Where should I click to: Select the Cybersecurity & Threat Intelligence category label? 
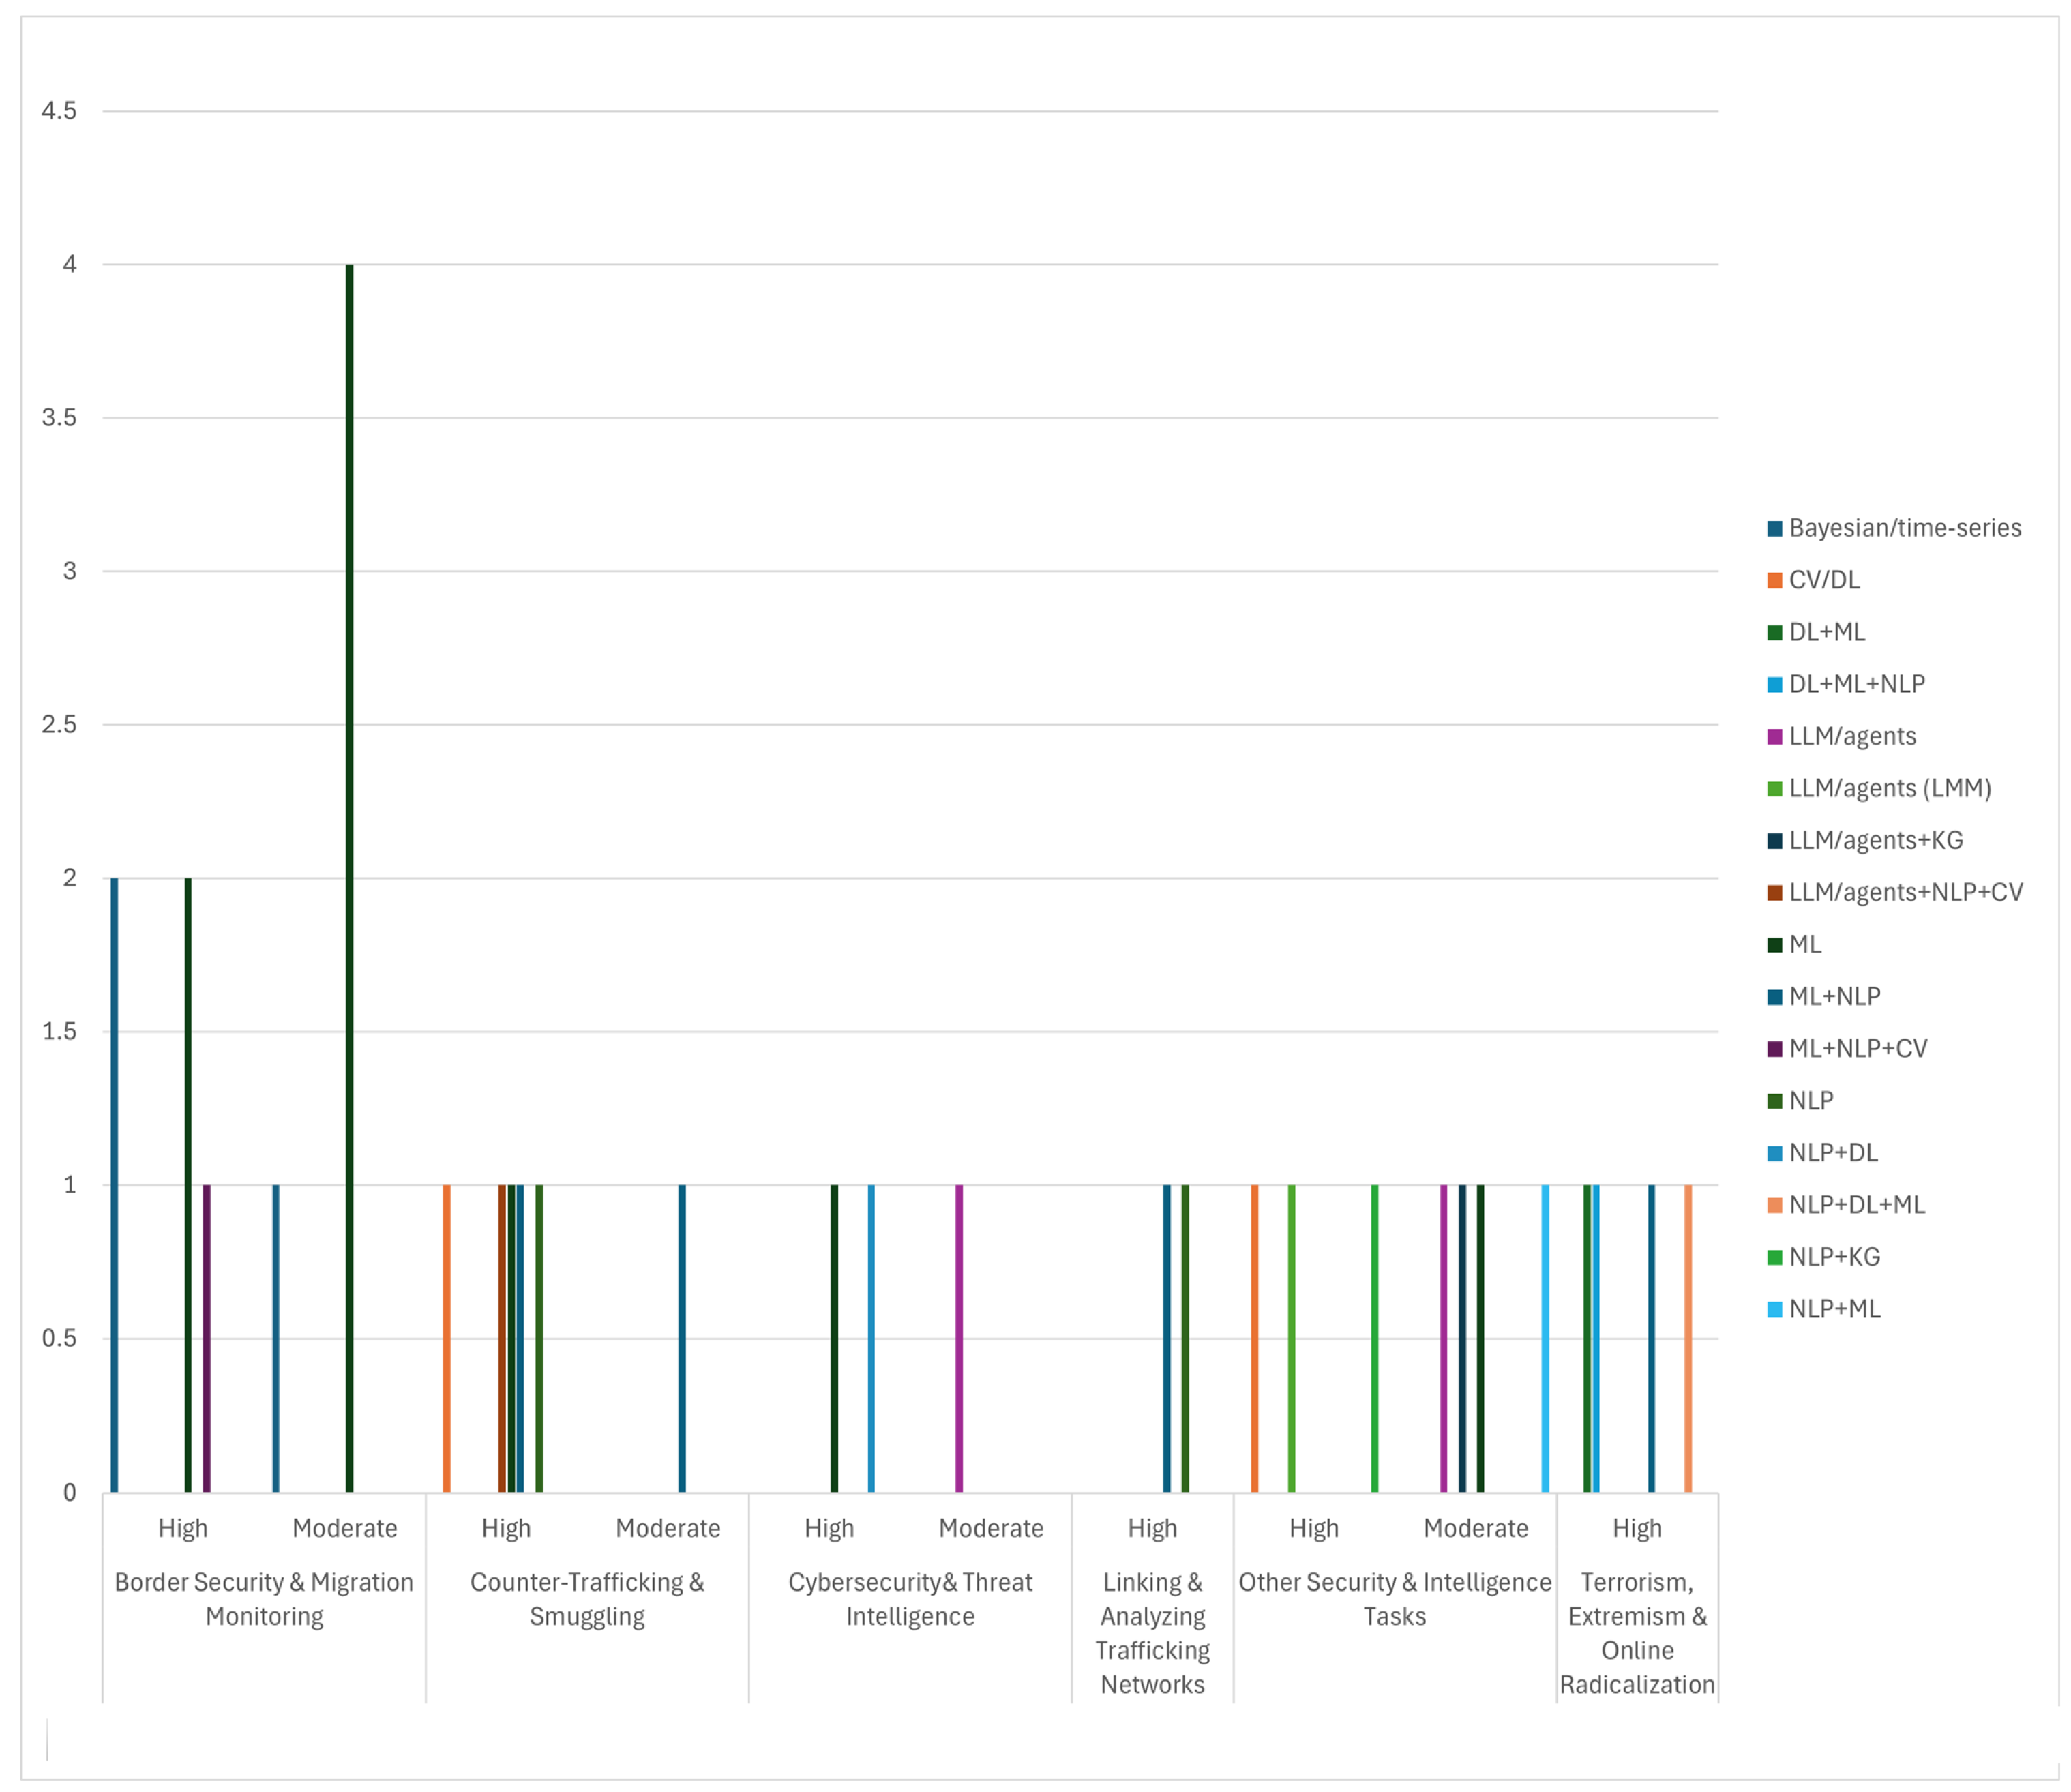[x=910, y=1599]
